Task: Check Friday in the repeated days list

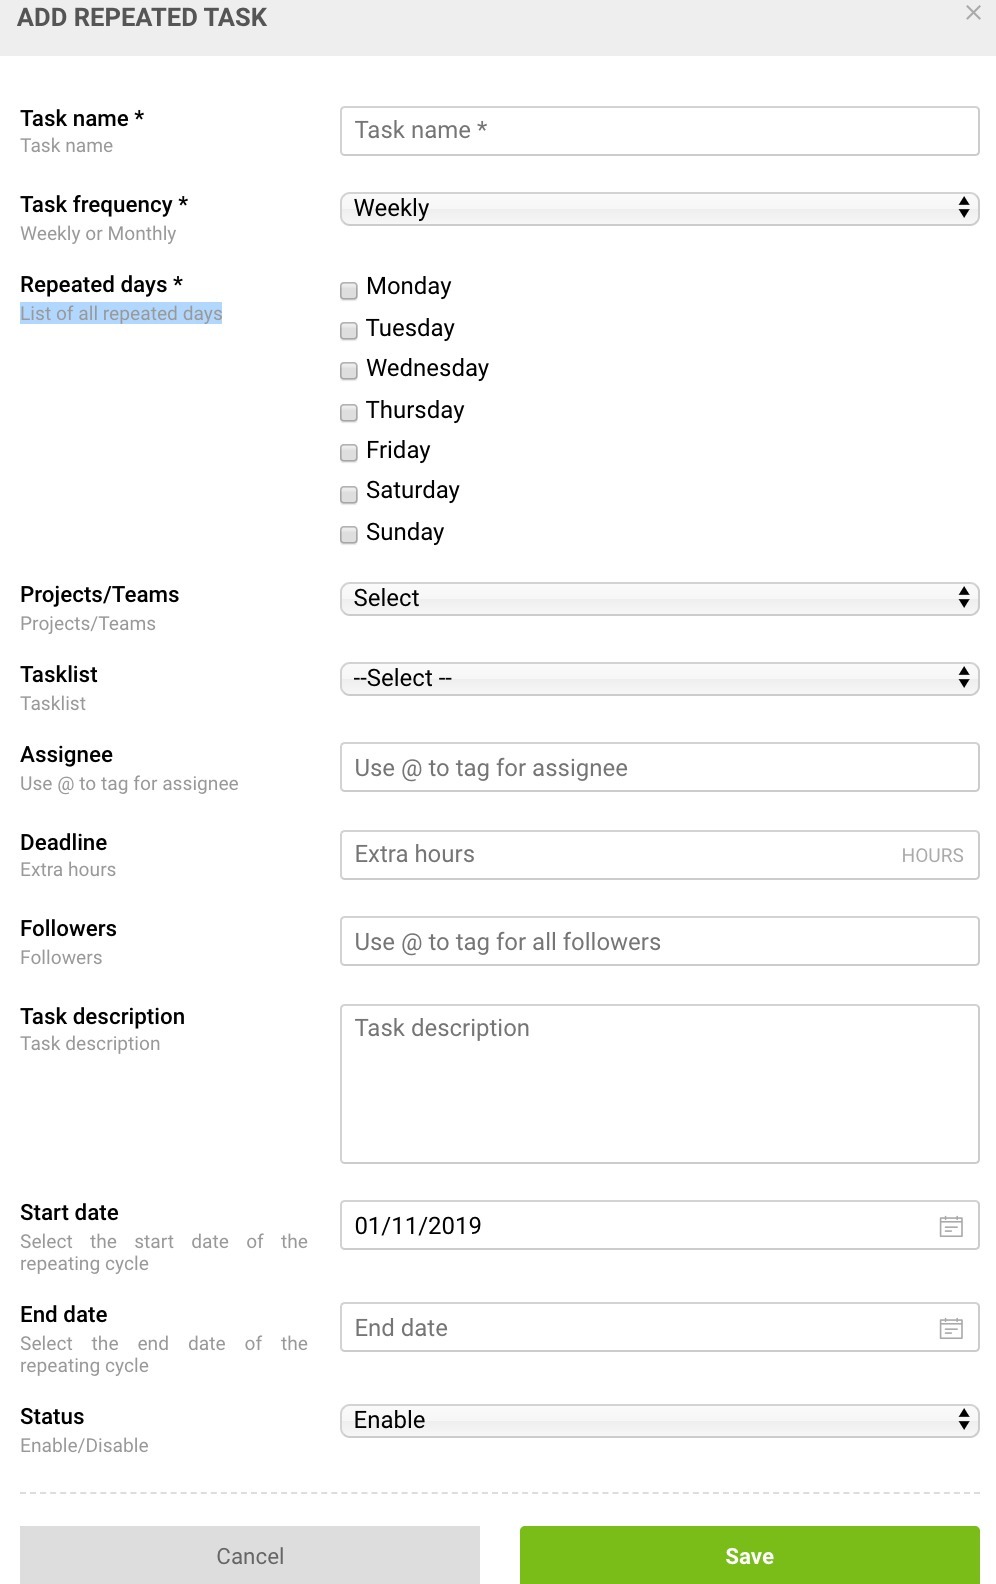Action: 348,453
